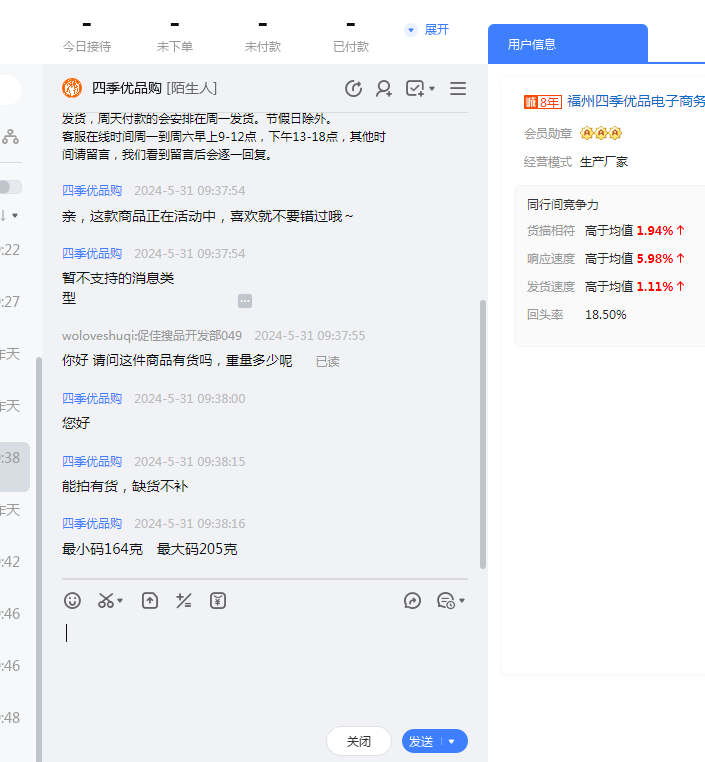Click the yen order/payment icon
Screen dimensions: 705x762
click(x=218, y=600)
